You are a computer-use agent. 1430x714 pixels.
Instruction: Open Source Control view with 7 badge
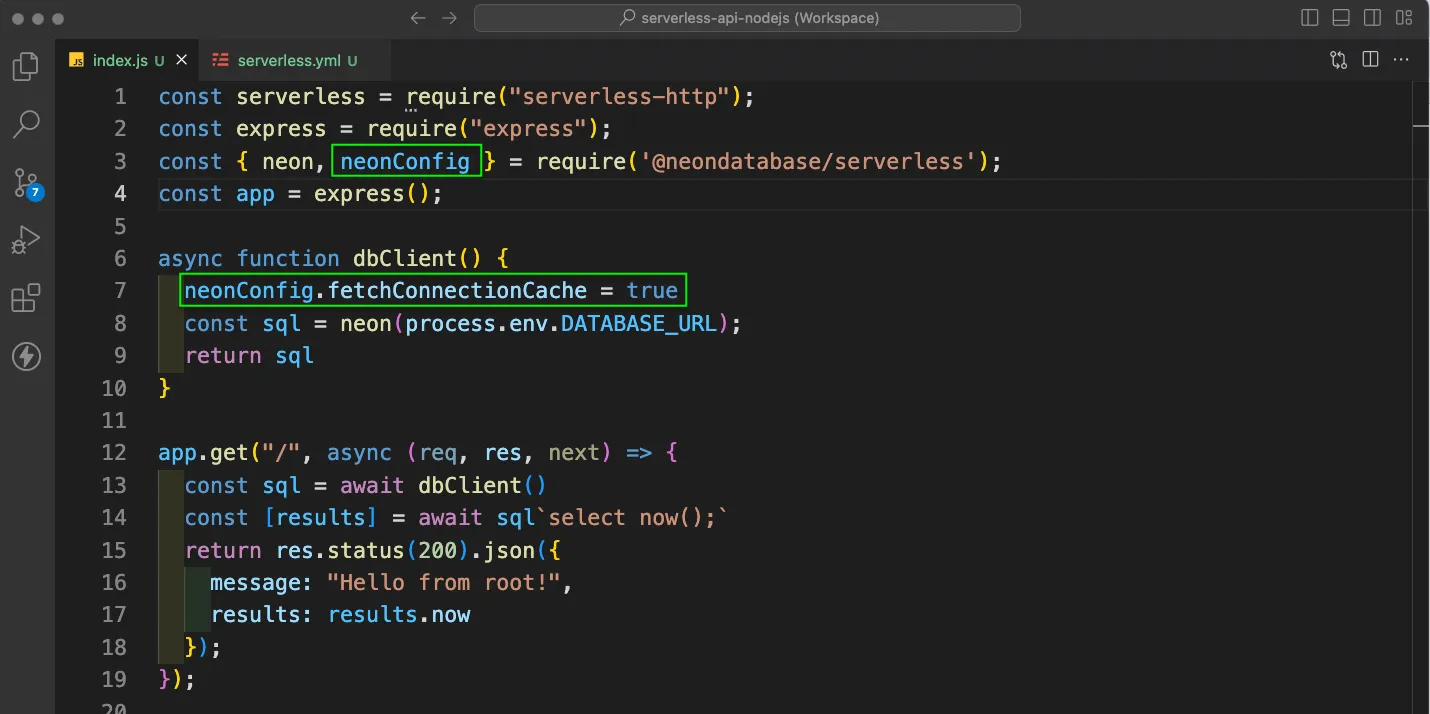(x=27, y=183)
